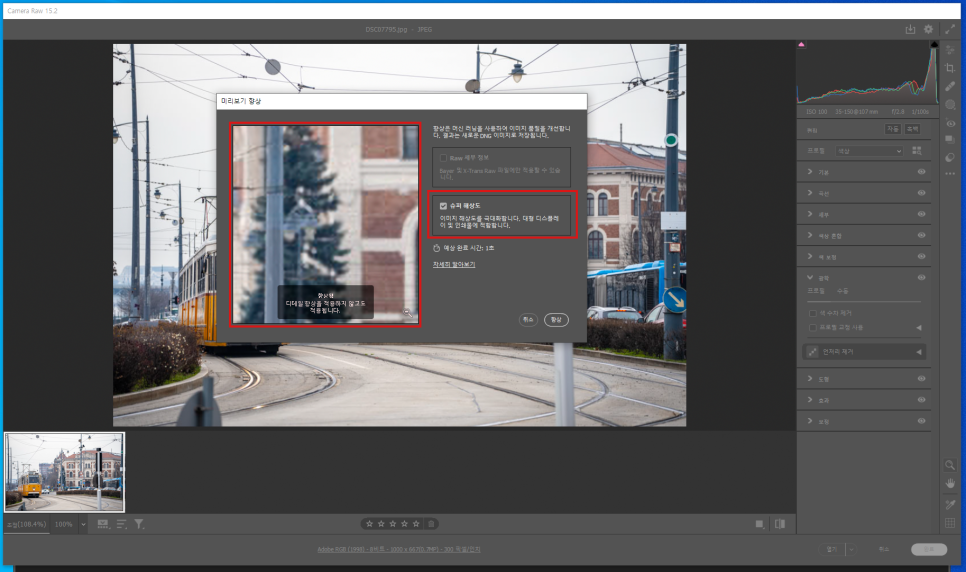The image size is (966, 572).
Task: Expand the Detail (세부) panel
Action: [x=810, y=214]
